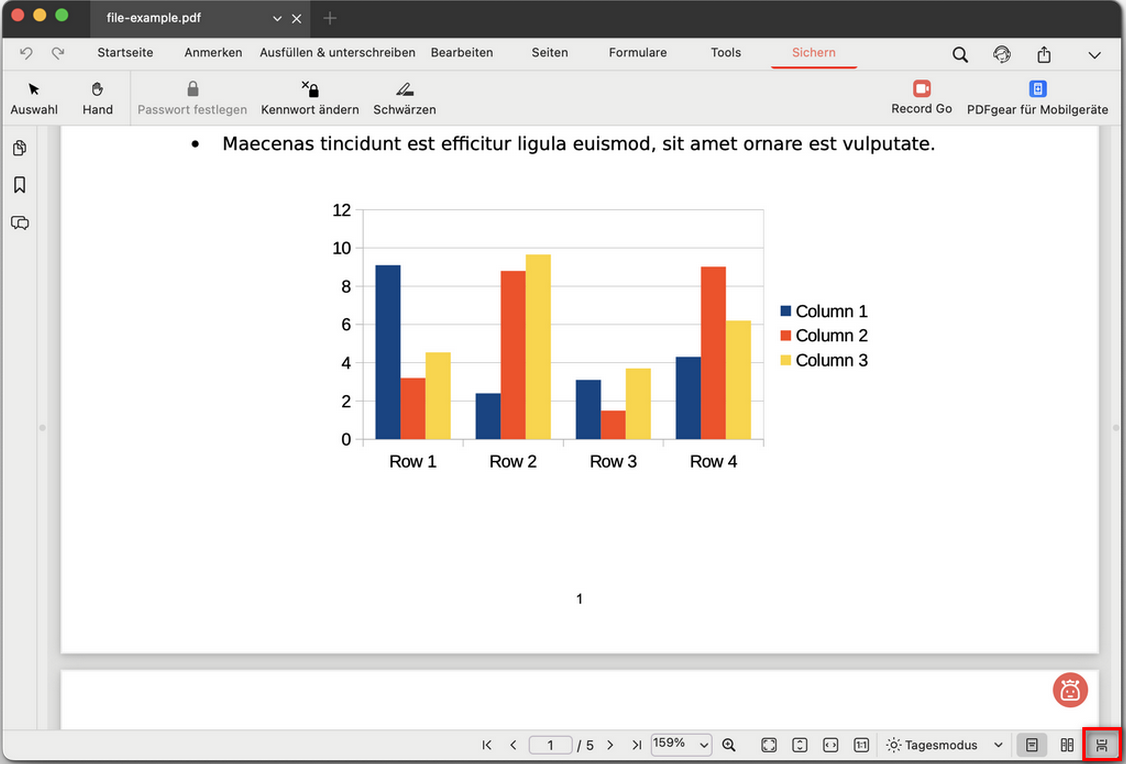Click the Schwärzen redaction tool
Image resolution: width=1126 pixels, height=764 pixels.
[x=404, y=98]
